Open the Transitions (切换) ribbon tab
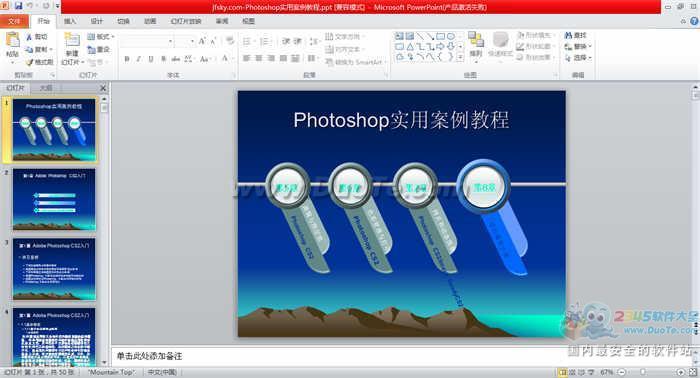The width and height of the screenshot is (700, 378). [x=123, y=21]
